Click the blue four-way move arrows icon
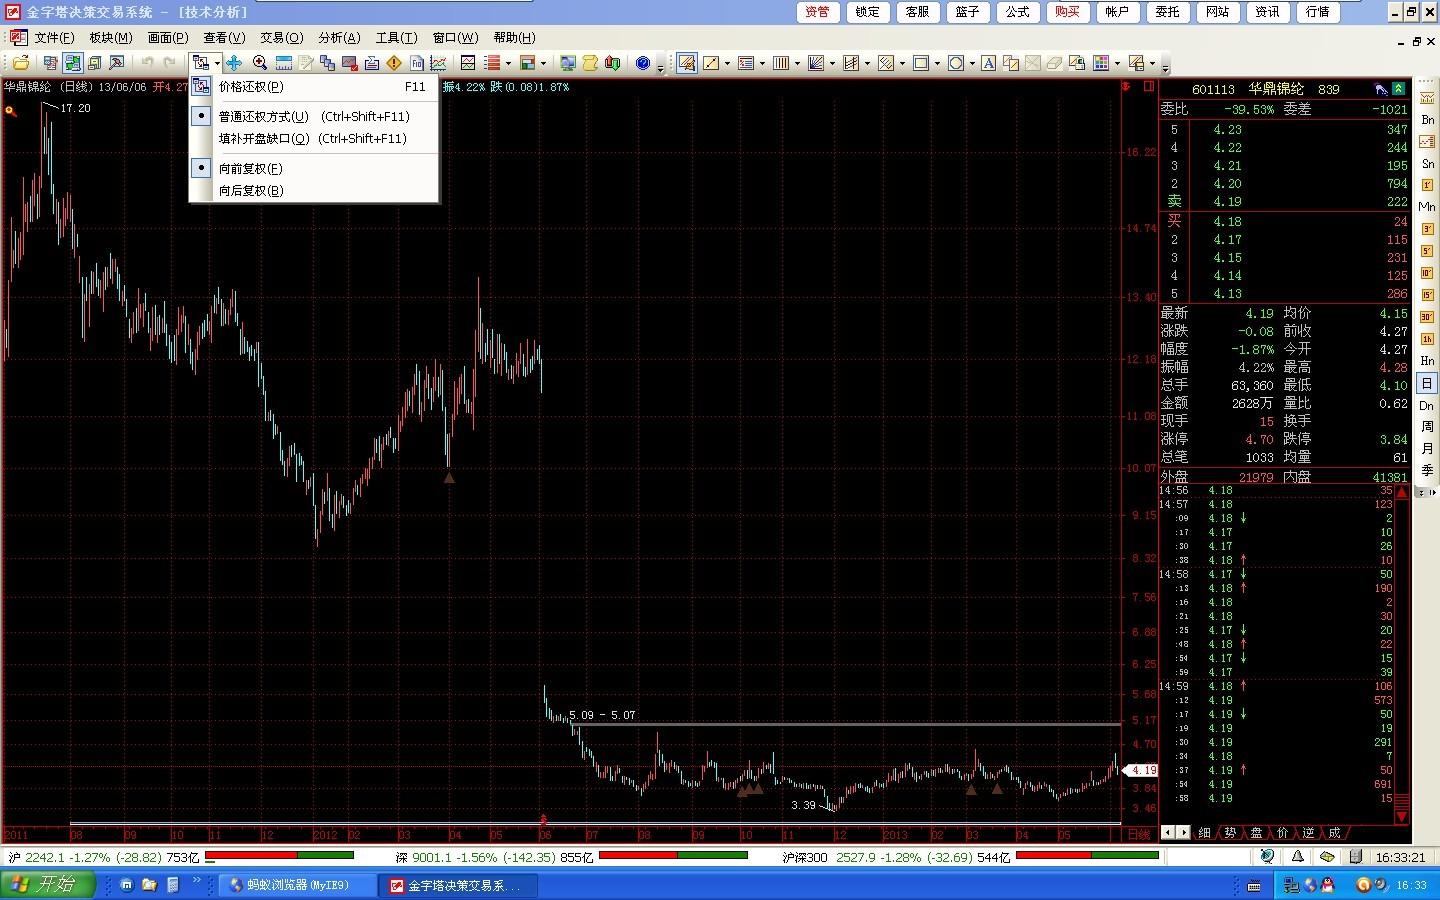 coord(234,63)
